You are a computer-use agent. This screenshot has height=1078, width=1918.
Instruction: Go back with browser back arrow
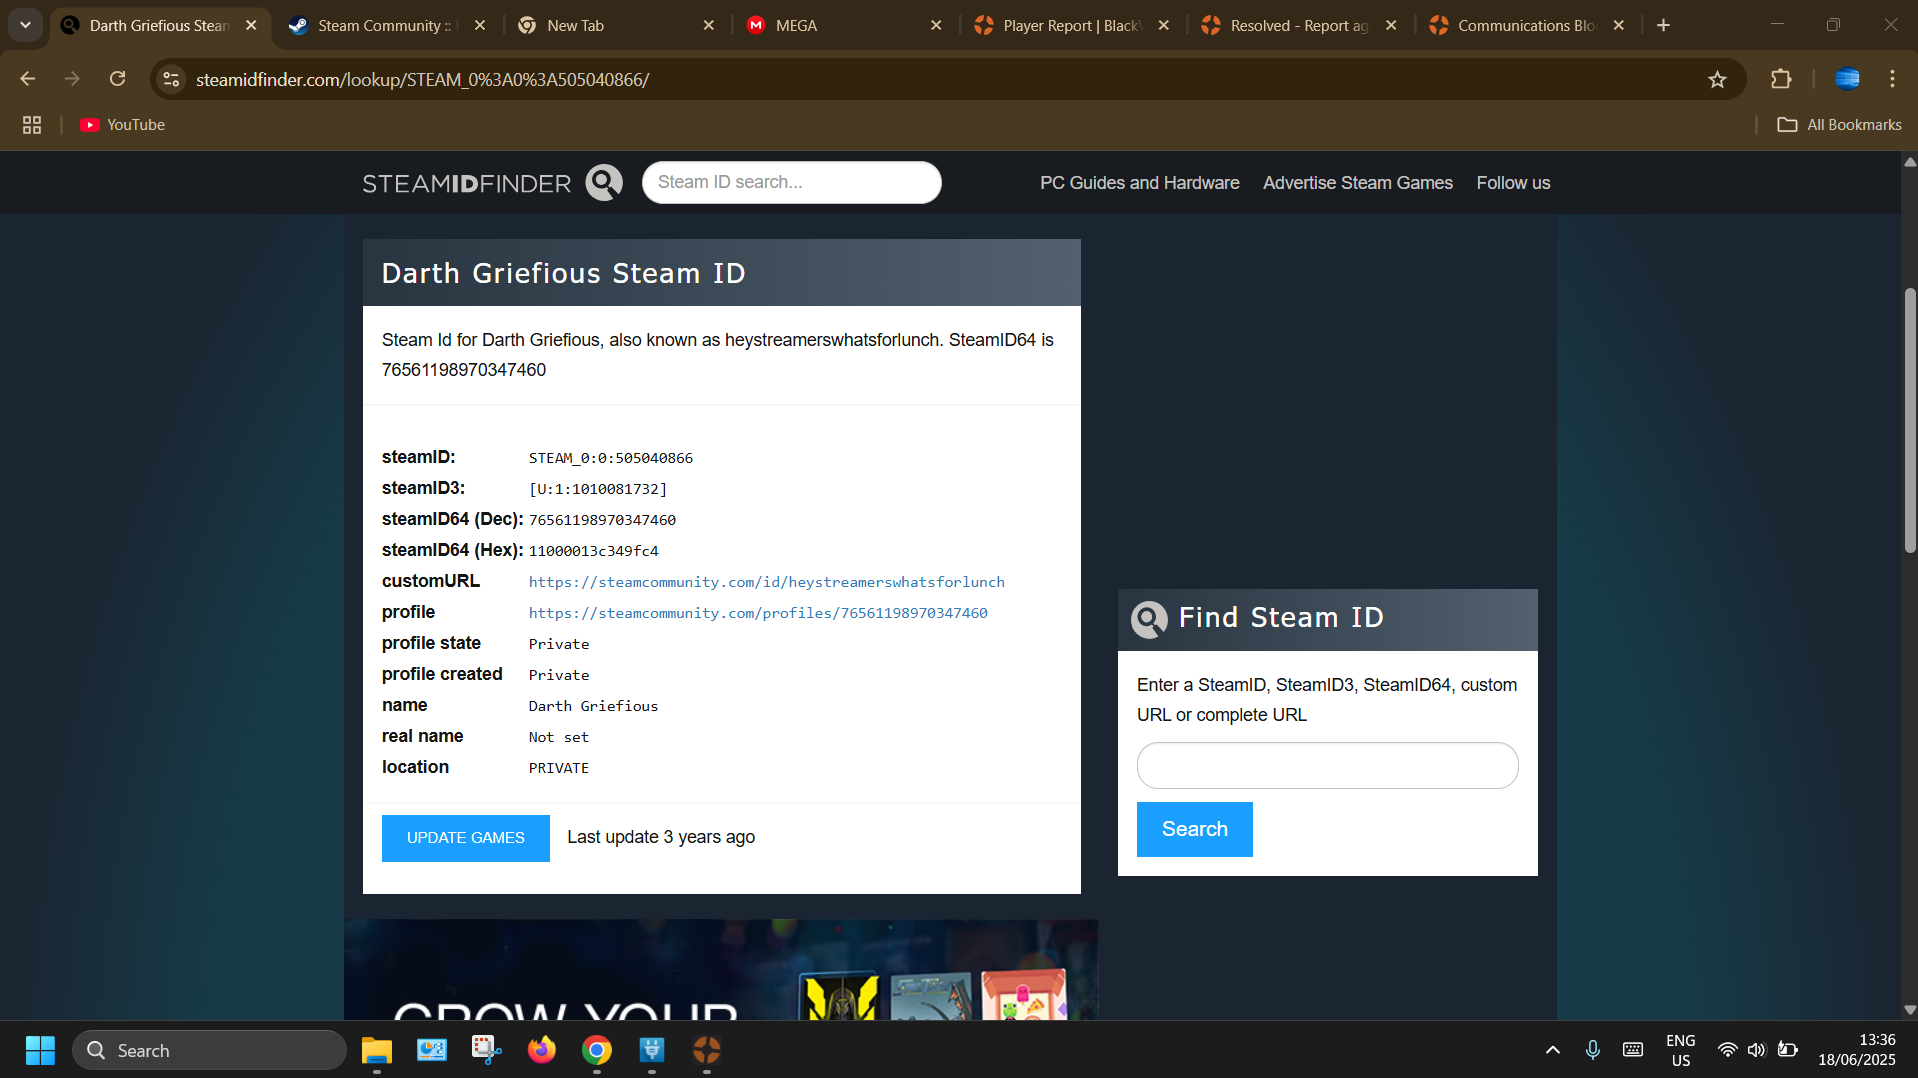(28, 79)
